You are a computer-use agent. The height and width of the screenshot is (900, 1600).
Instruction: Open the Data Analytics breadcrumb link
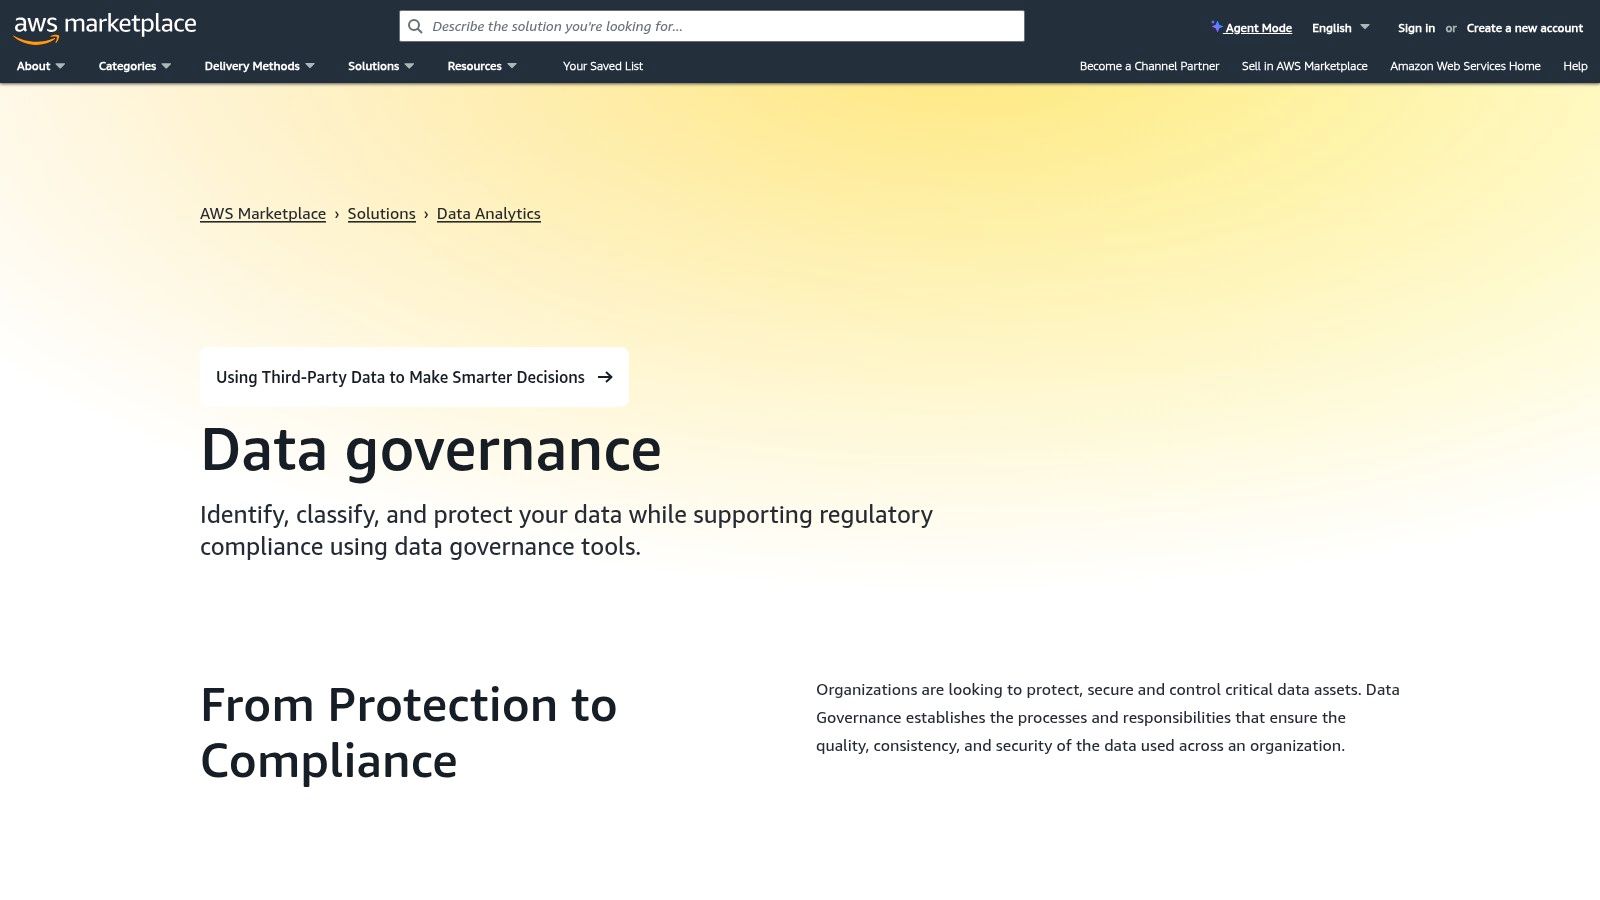(488, 213)
